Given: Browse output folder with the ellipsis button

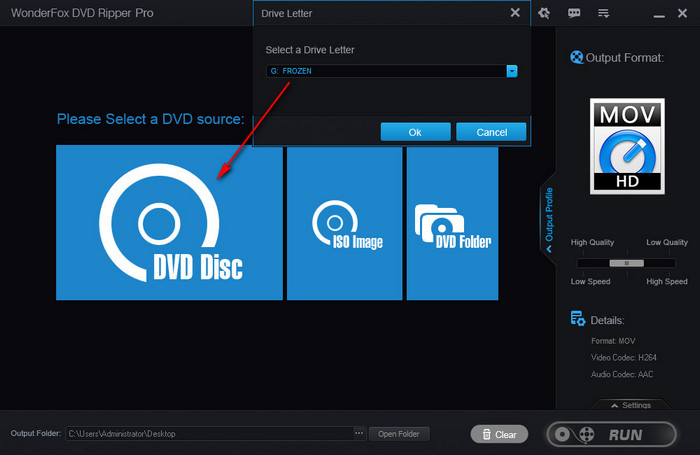Looking at the screenshot, I should [359, 433].
